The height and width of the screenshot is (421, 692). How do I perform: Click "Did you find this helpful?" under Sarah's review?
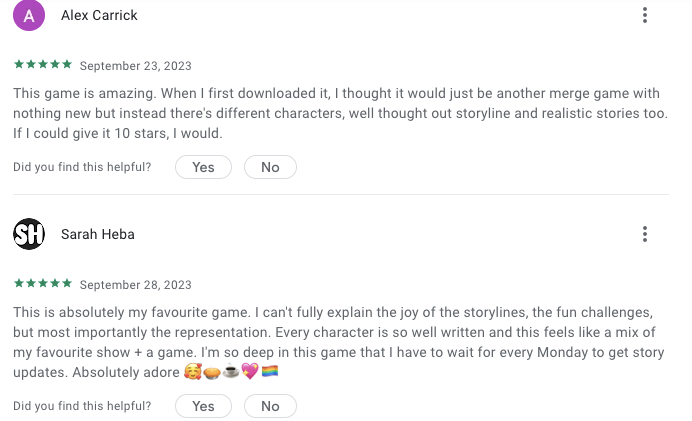tap(82, 406)
